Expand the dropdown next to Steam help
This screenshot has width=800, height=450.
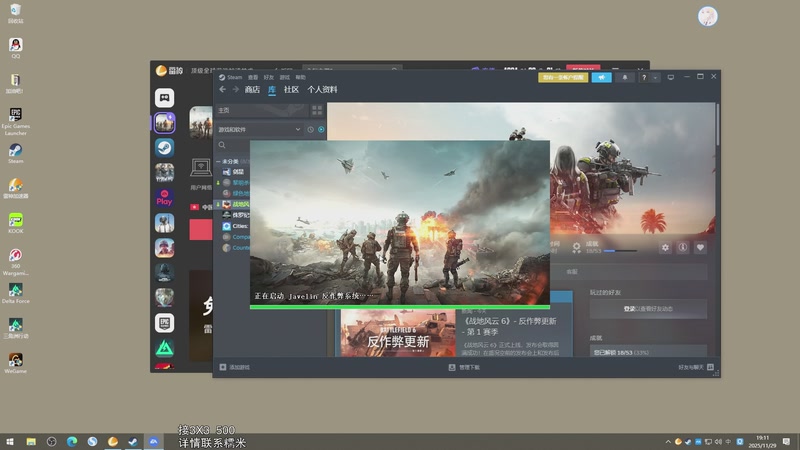[655, 78]
